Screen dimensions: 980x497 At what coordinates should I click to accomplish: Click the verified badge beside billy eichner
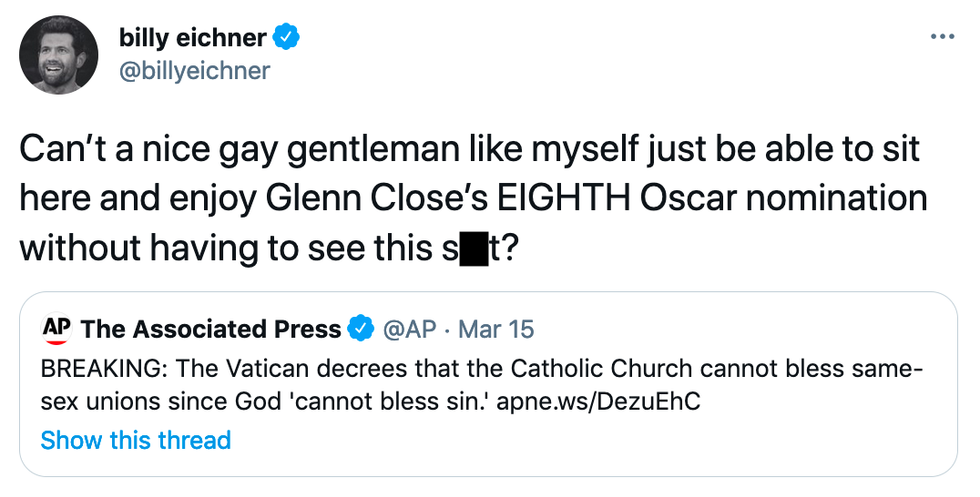(x=288, y=38)
